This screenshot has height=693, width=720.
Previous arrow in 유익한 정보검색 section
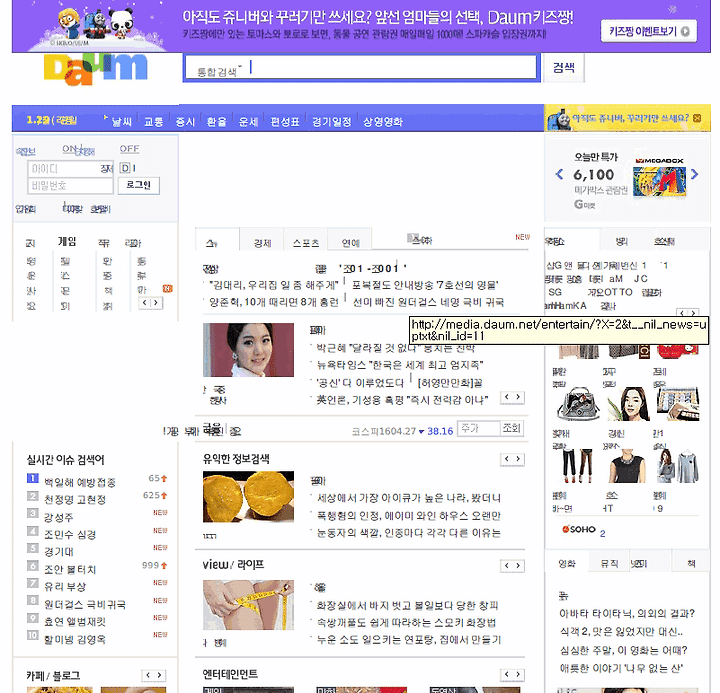click(x=506, y=459)
